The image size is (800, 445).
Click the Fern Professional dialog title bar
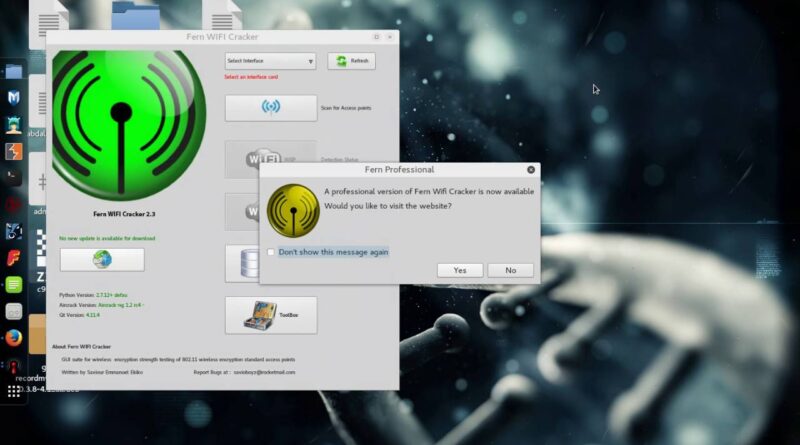399,169
